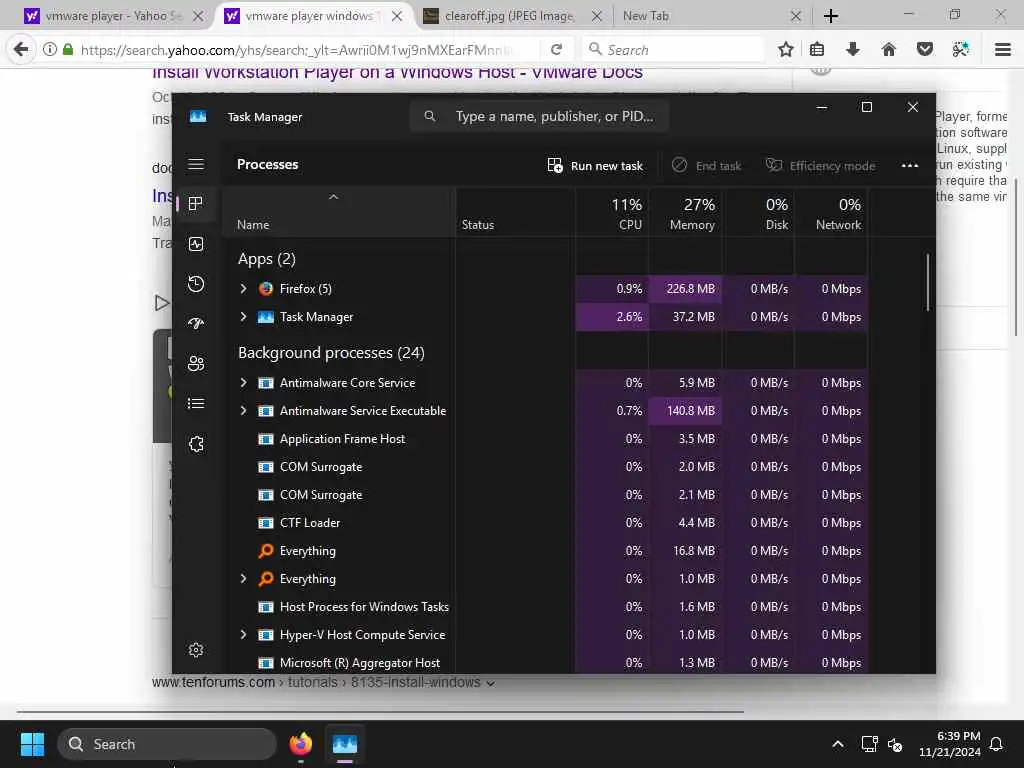
Task: Show hidden system tray icons
Action: (838, 744)
